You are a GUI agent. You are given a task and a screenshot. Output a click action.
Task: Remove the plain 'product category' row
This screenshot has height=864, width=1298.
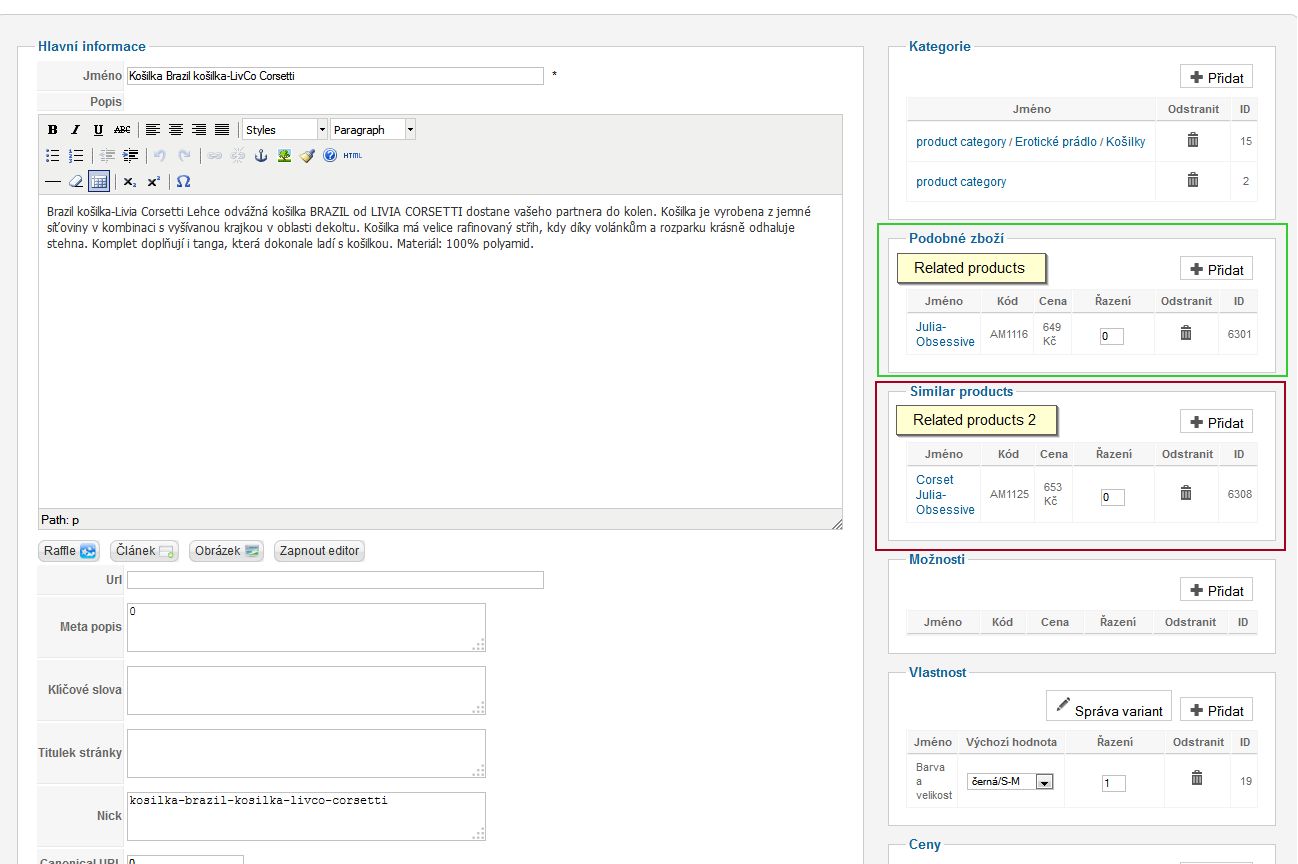point(1192,181)
